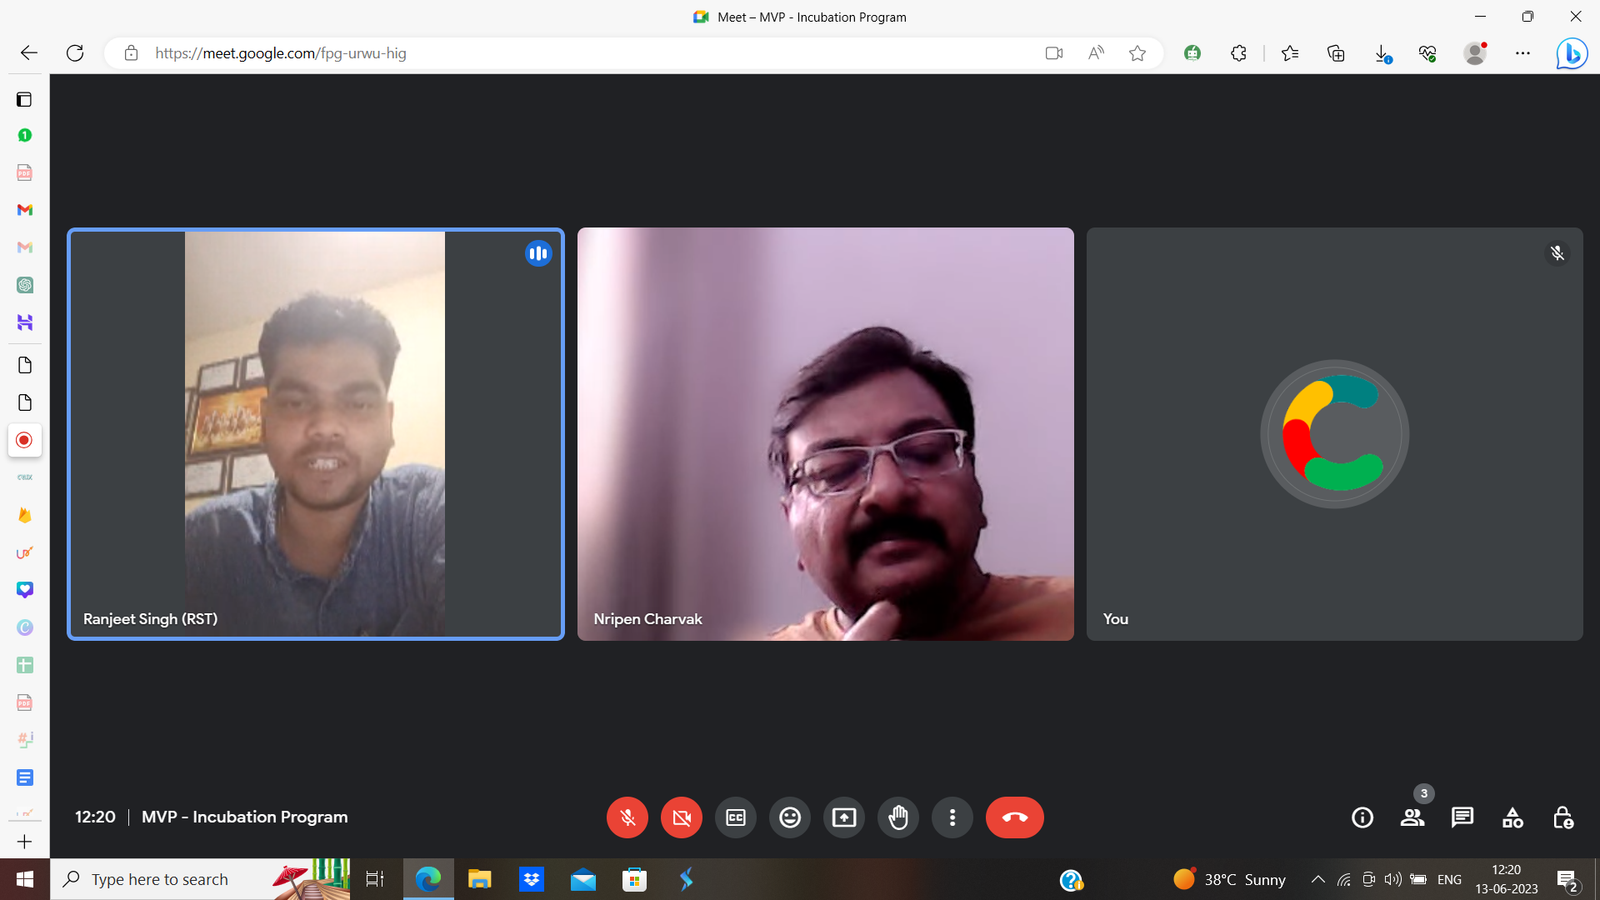Show hidden system tray icons
Image resolution: width=1600 pixels, height=900 pixels.
click(x=1318, y=879)
